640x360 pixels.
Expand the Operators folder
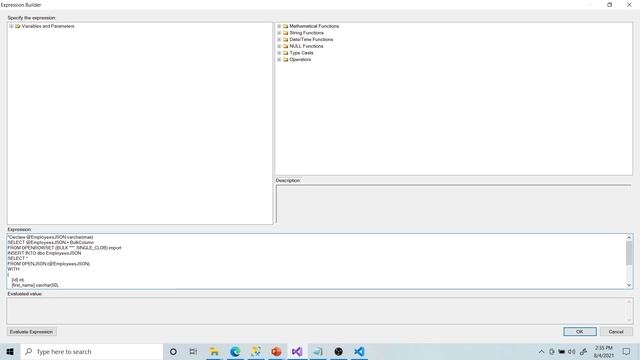pos(279,60)
